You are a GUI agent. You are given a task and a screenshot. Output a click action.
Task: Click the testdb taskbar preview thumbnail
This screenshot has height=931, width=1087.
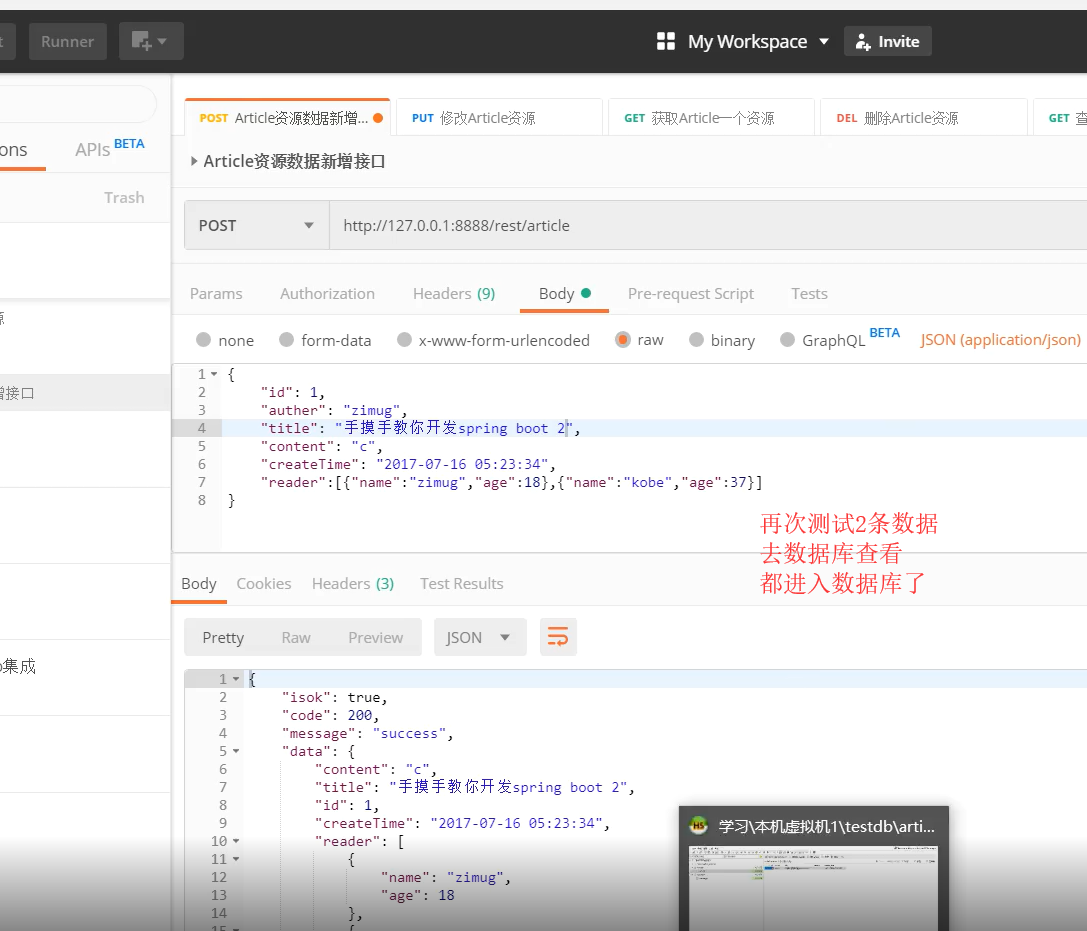coord(813,886)
